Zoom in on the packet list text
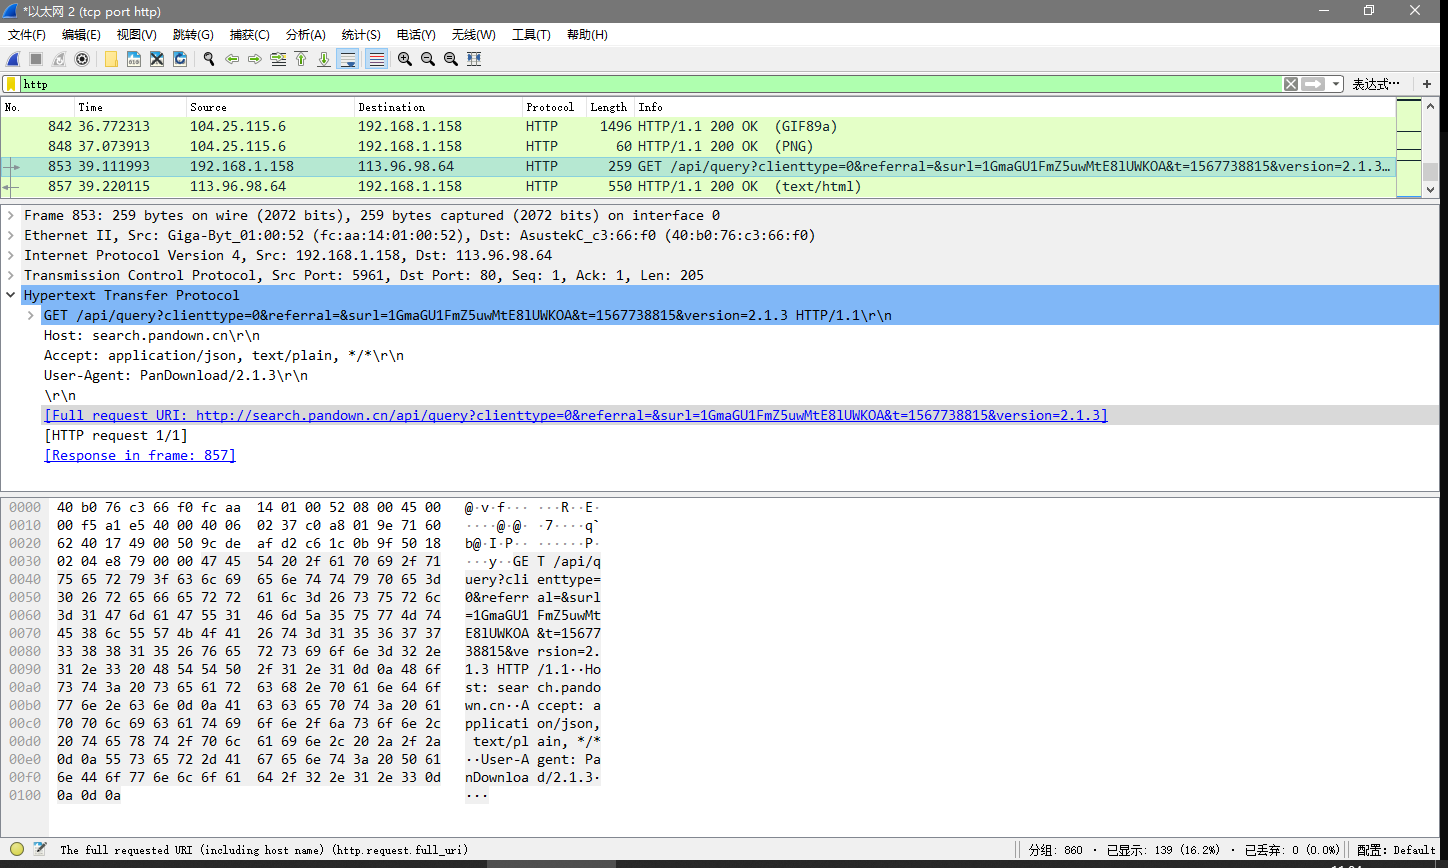Image resolution: width=1448 pixels, height=868 pixels. (x=404, y=58)
